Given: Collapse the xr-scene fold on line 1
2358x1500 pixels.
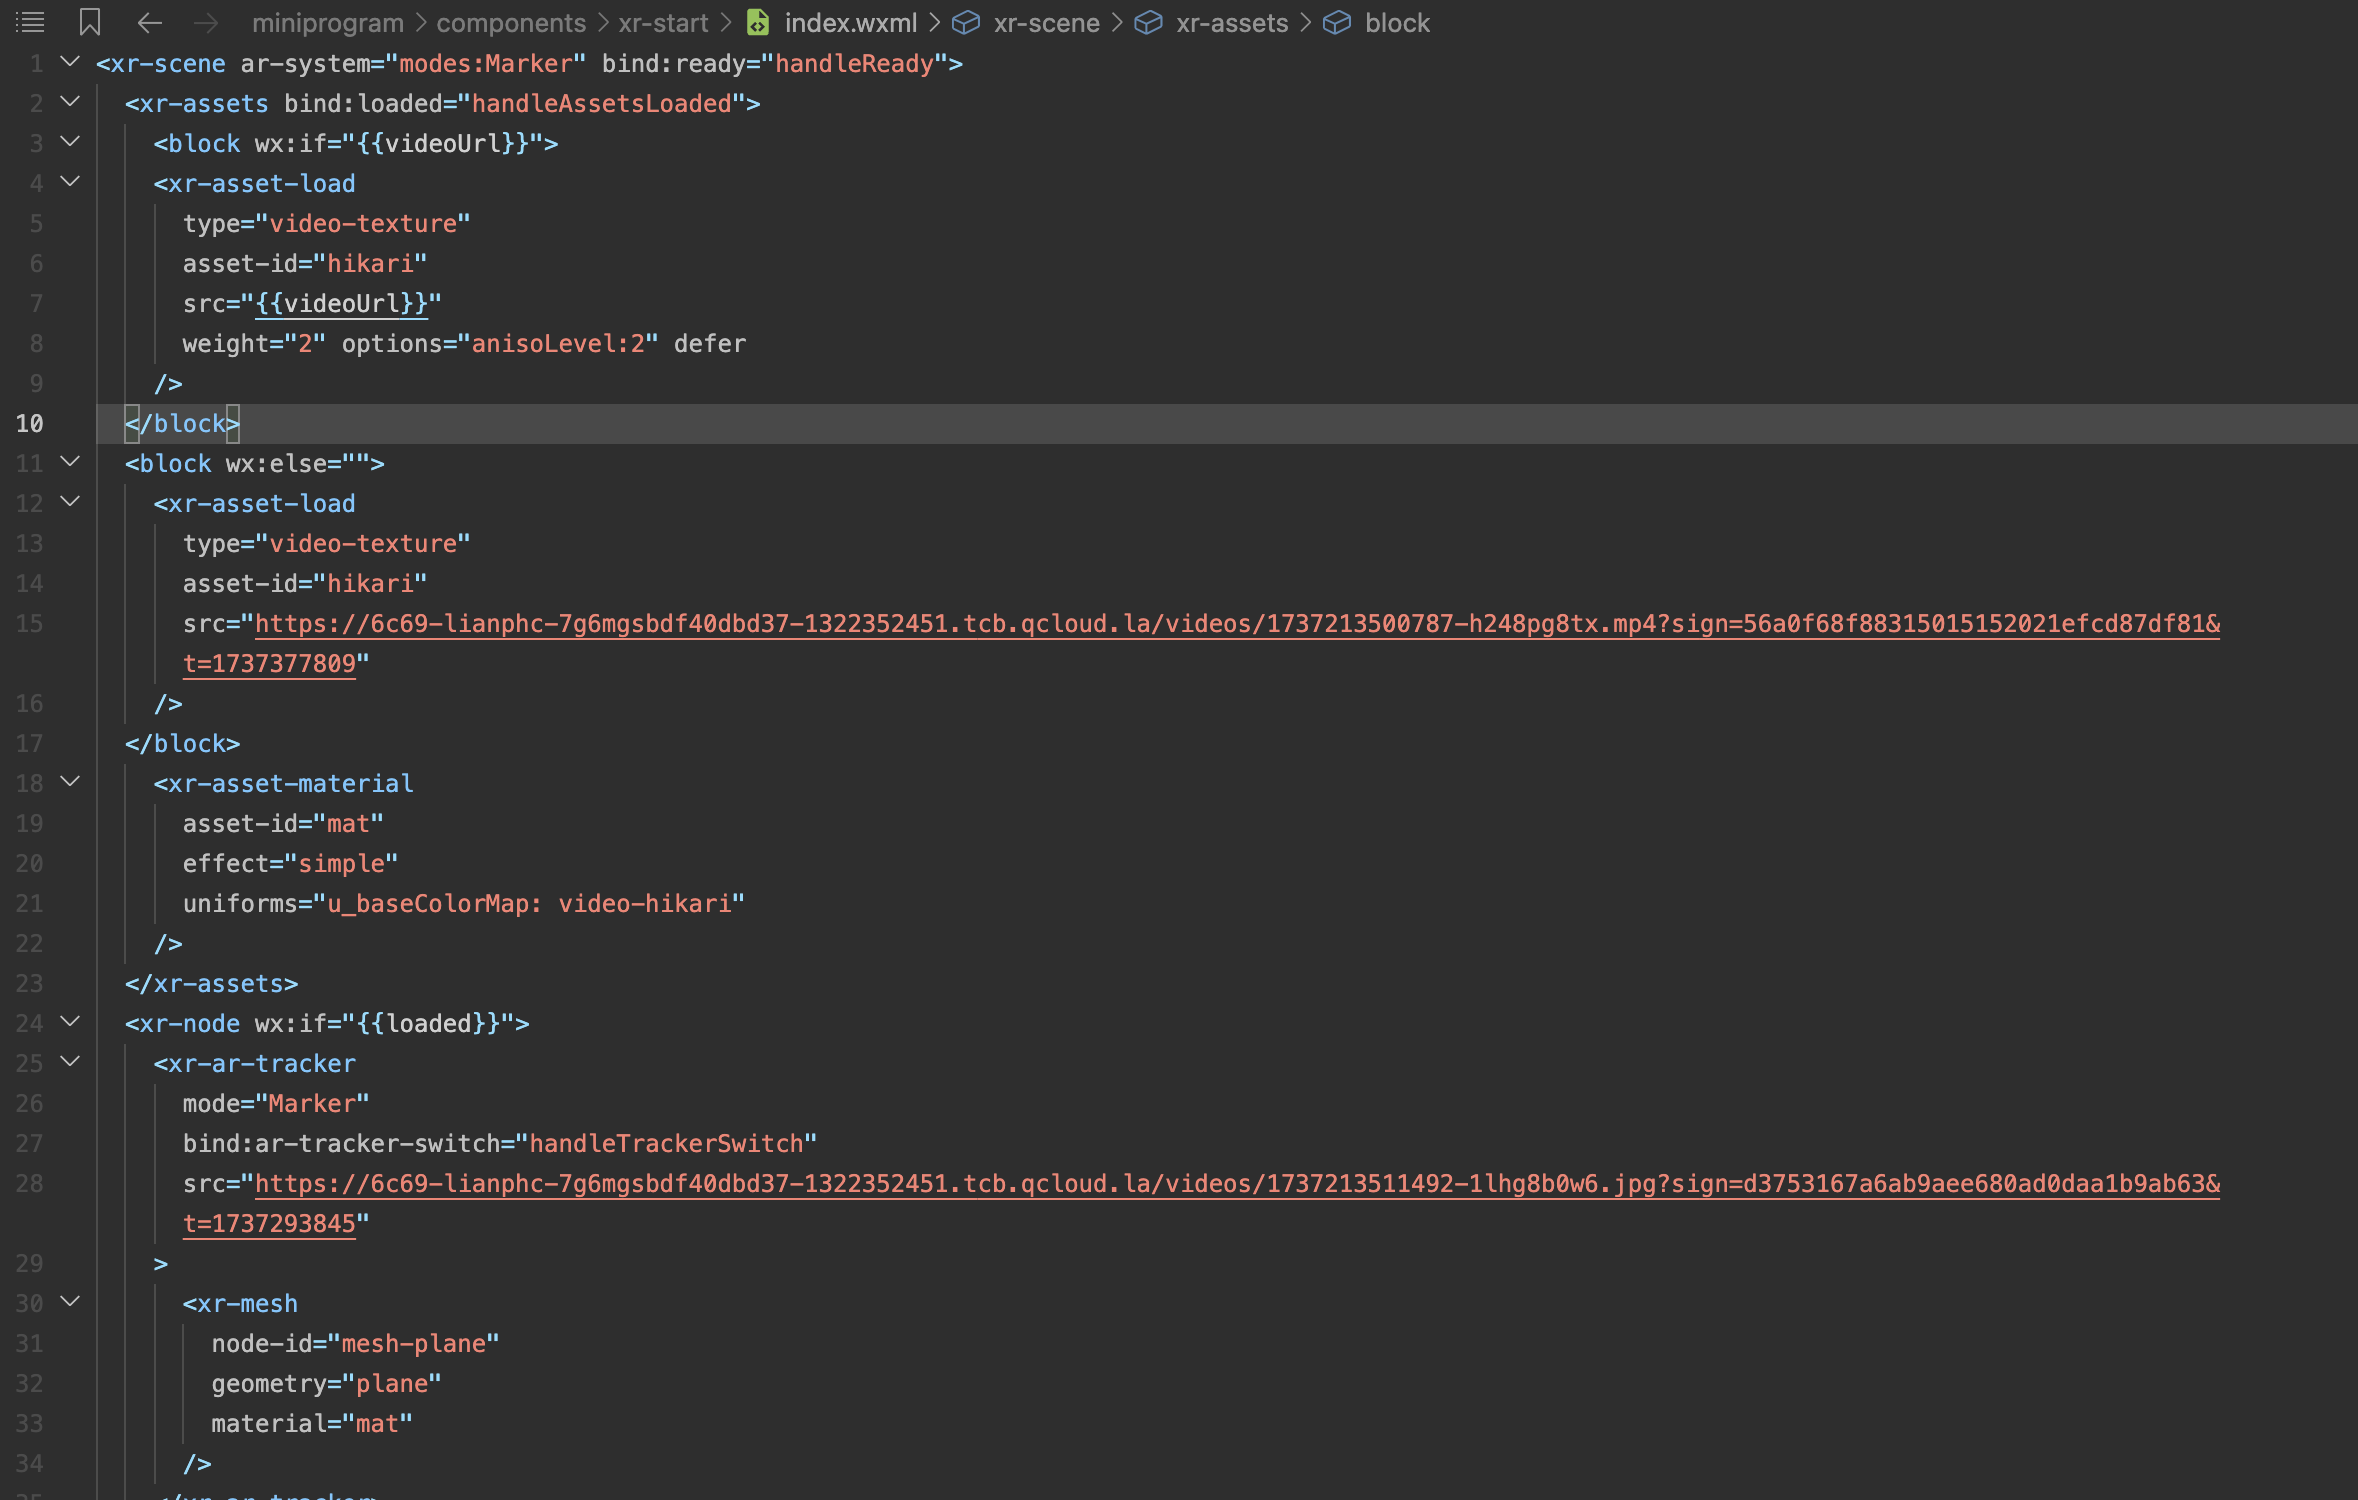Looking at the screenshot, I should coord(70,62).
